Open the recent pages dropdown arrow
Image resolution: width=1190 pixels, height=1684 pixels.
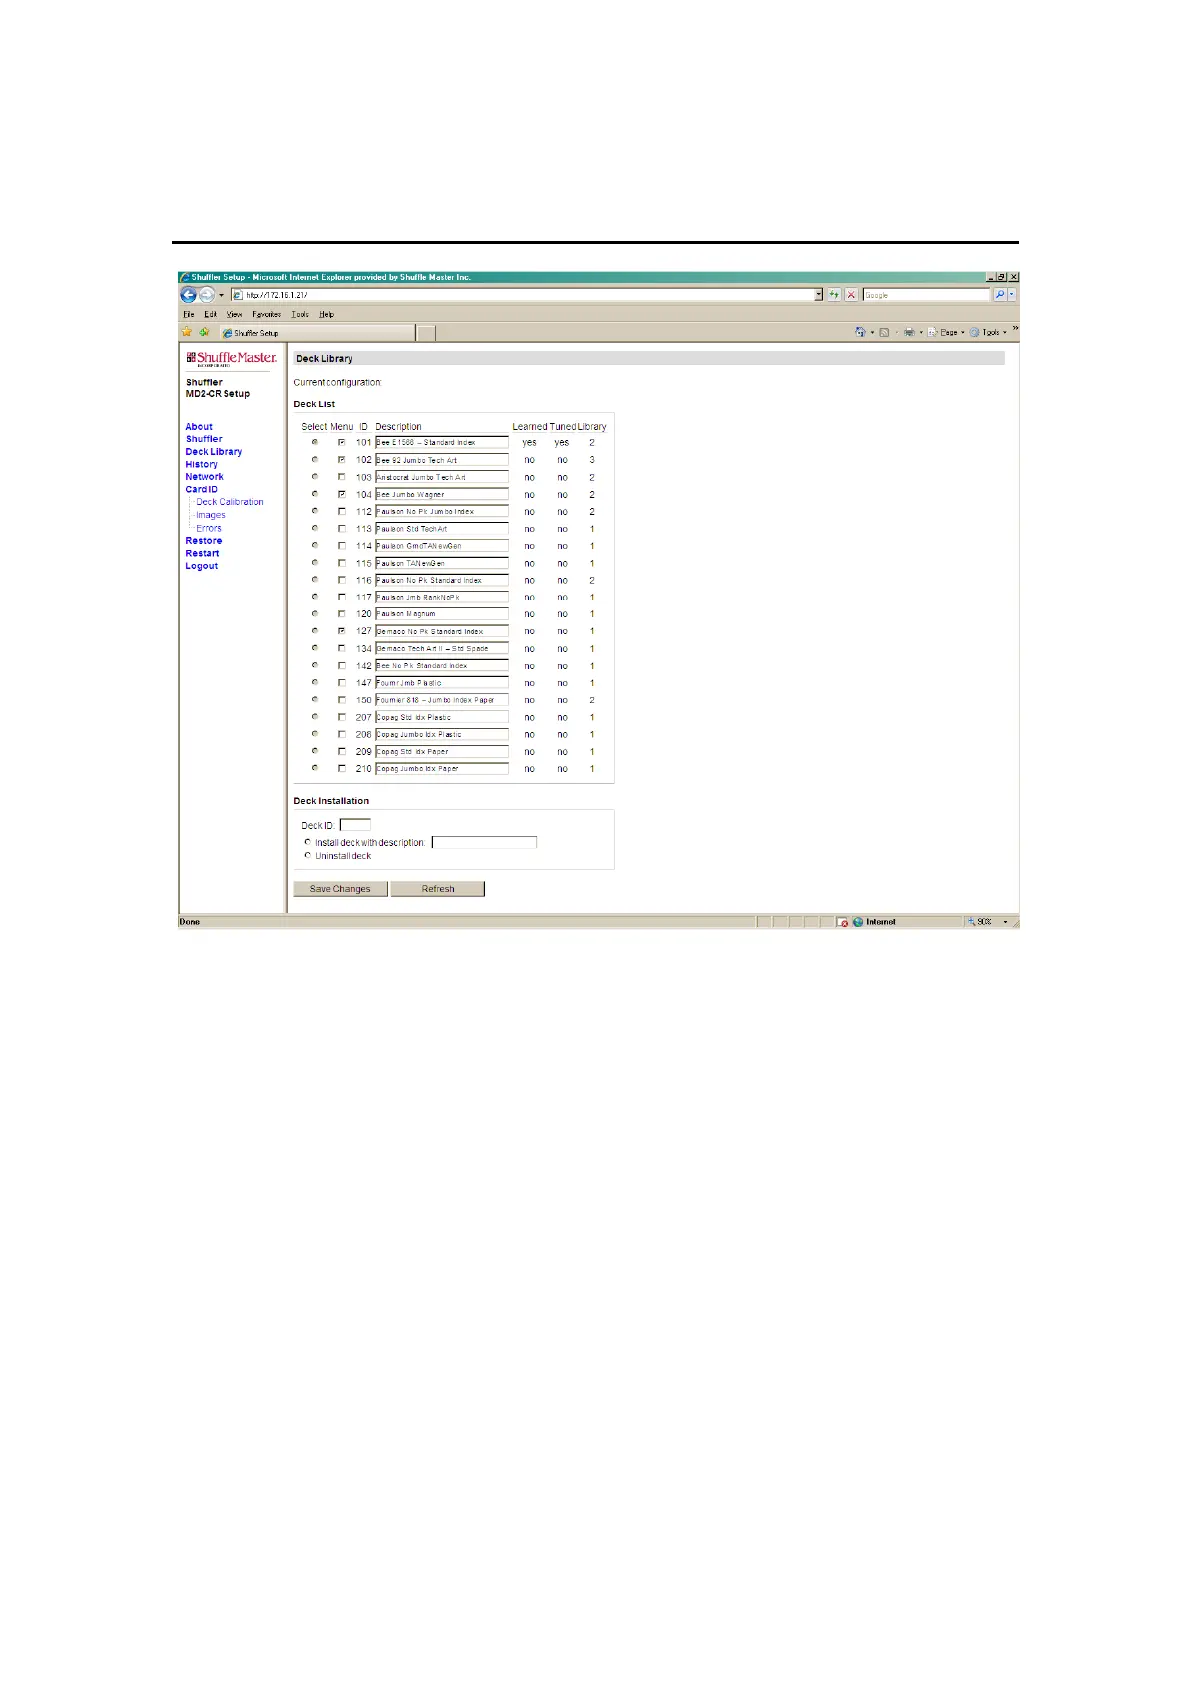221,295
